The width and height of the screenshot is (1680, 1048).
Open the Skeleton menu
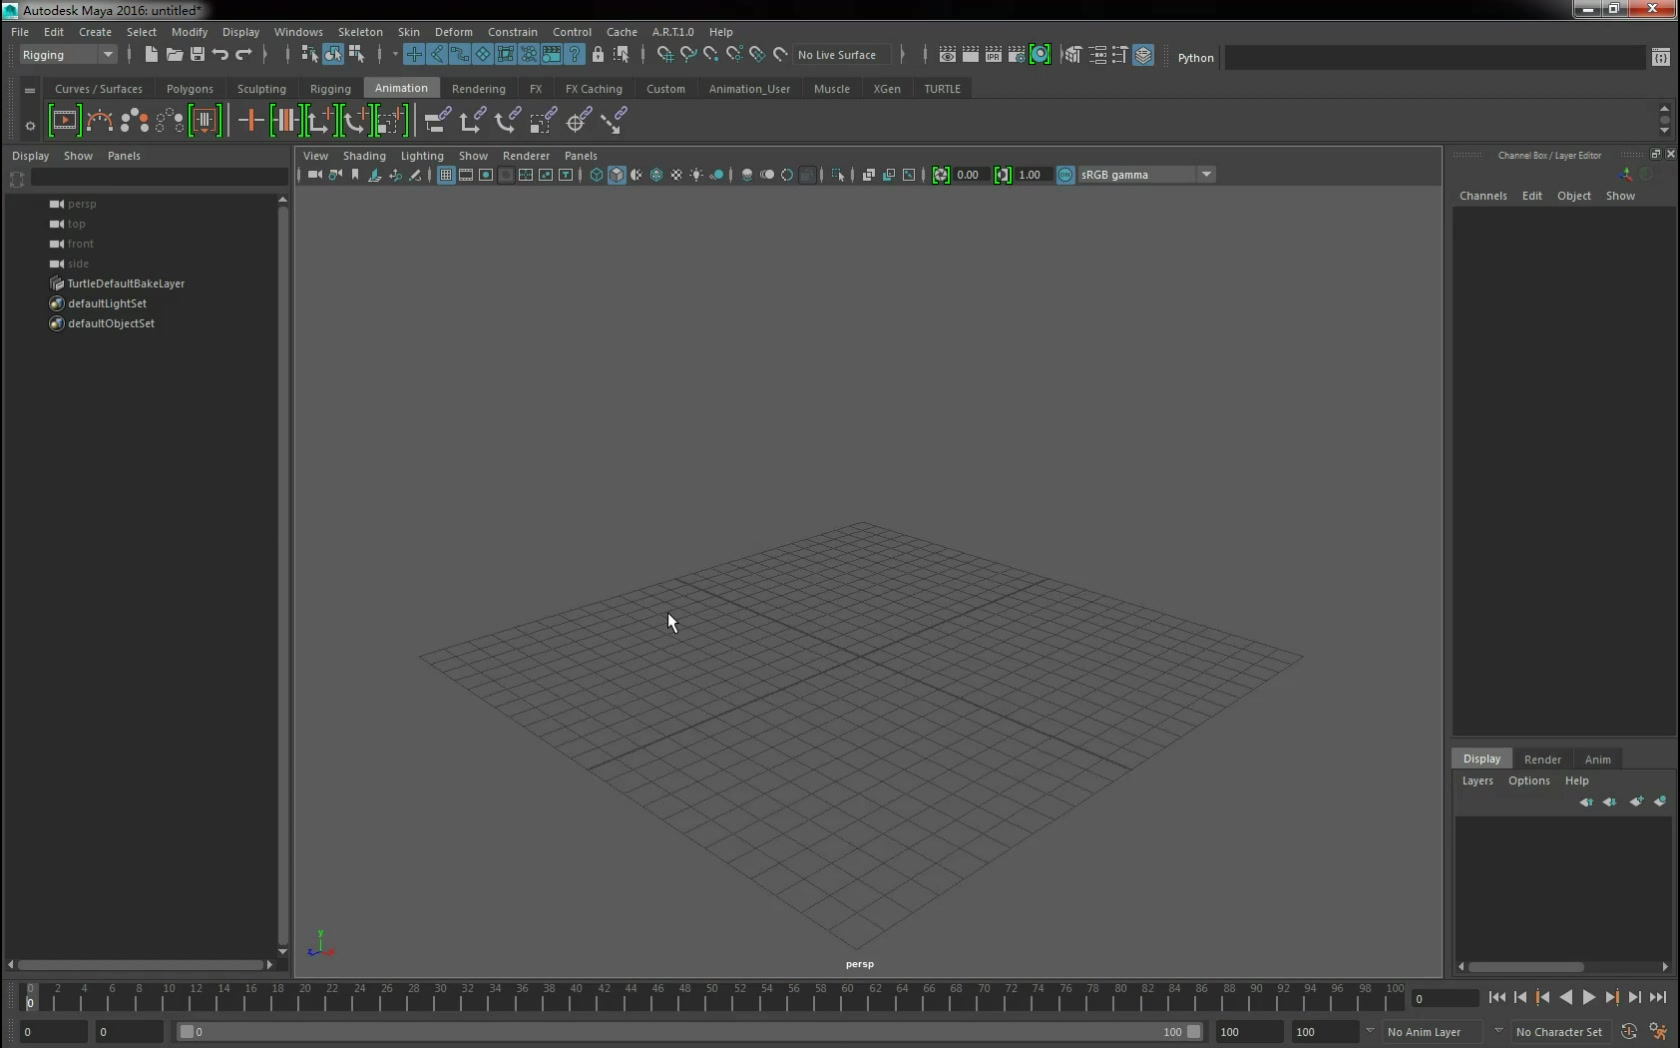[x=360, y=32]
